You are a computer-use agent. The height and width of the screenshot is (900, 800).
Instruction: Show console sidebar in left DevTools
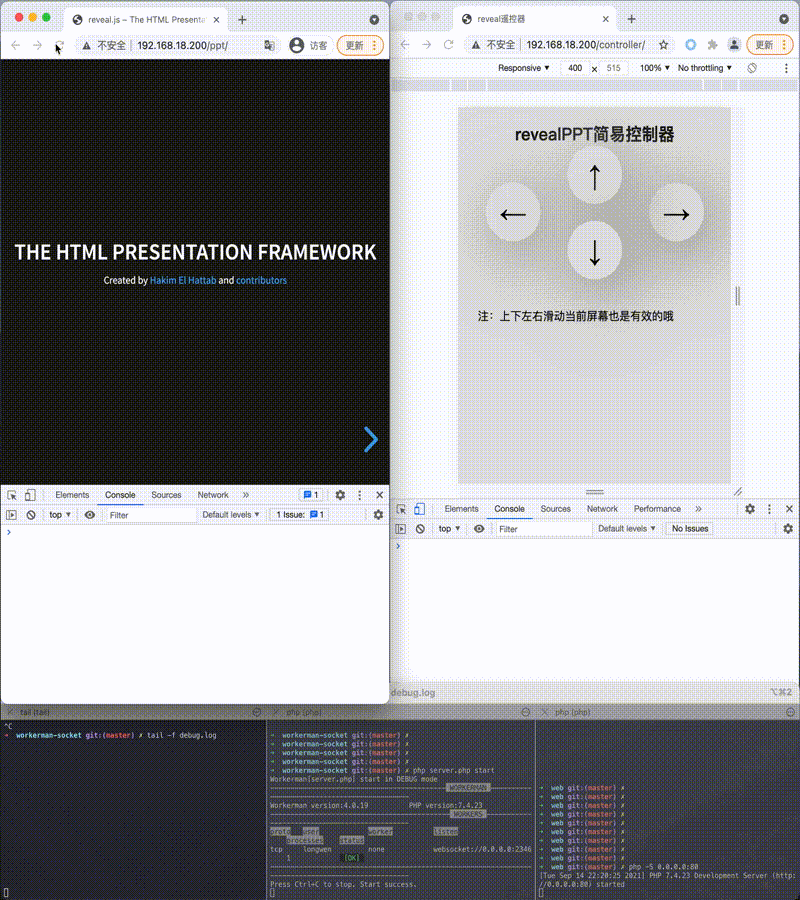coord(11,515)
